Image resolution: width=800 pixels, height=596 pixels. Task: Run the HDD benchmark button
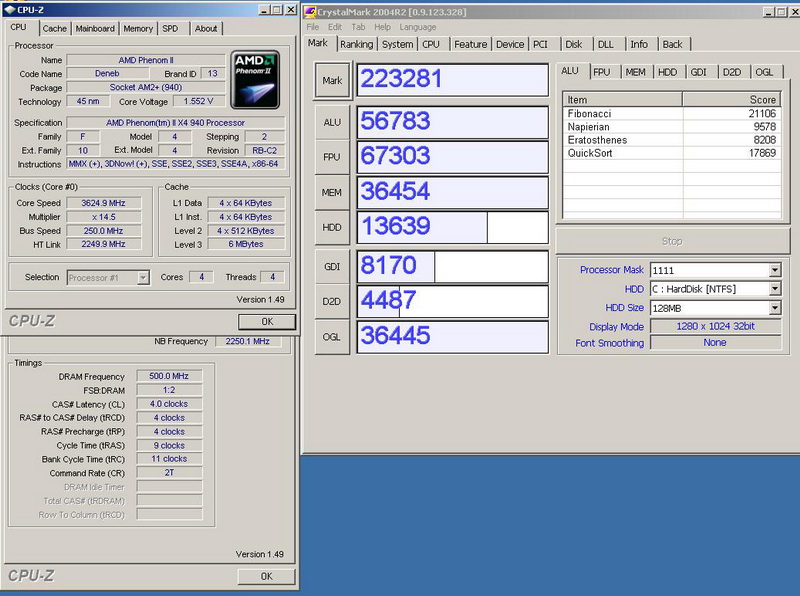pos(332,228)
